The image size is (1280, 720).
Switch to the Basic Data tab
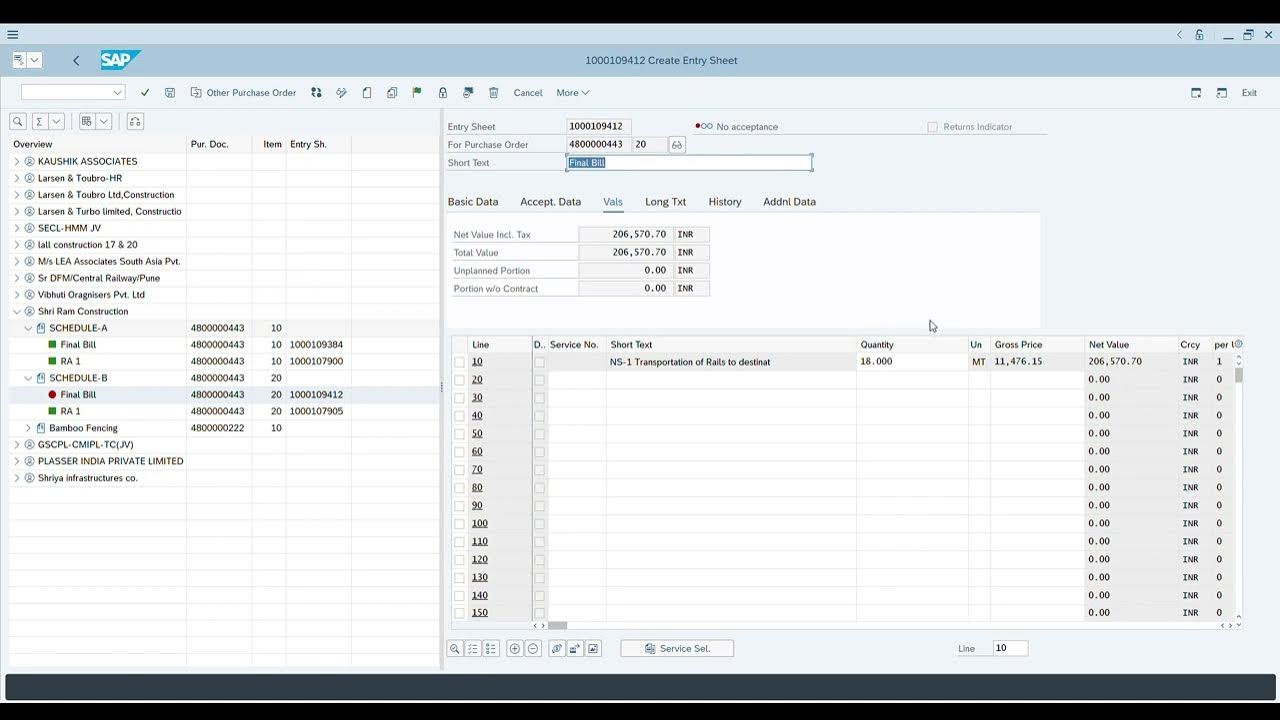click(x=473, y=202)
